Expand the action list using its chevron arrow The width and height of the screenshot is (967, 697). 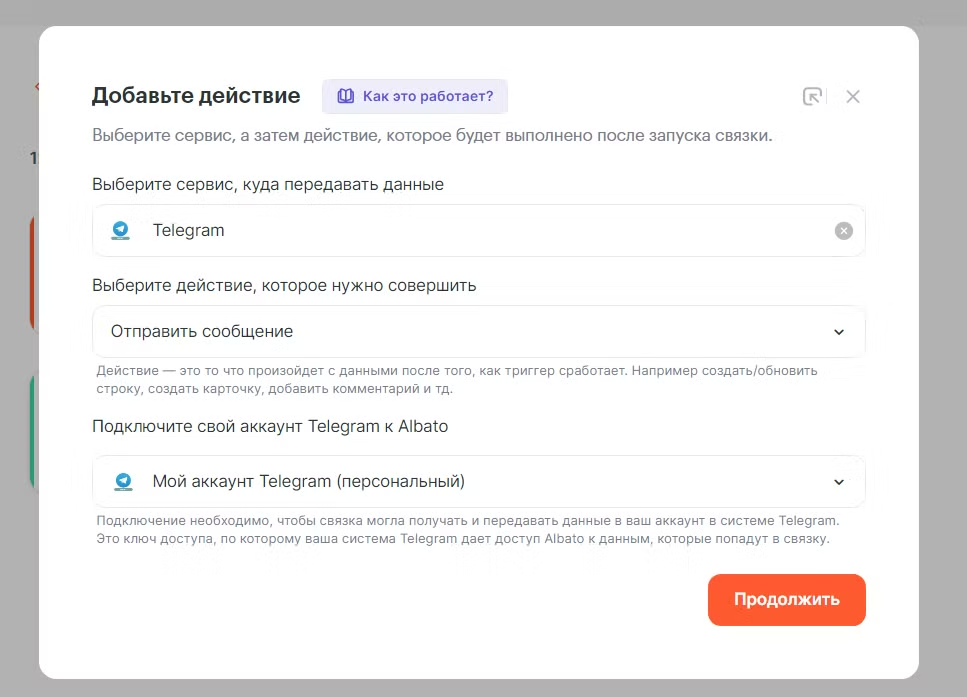839,332
